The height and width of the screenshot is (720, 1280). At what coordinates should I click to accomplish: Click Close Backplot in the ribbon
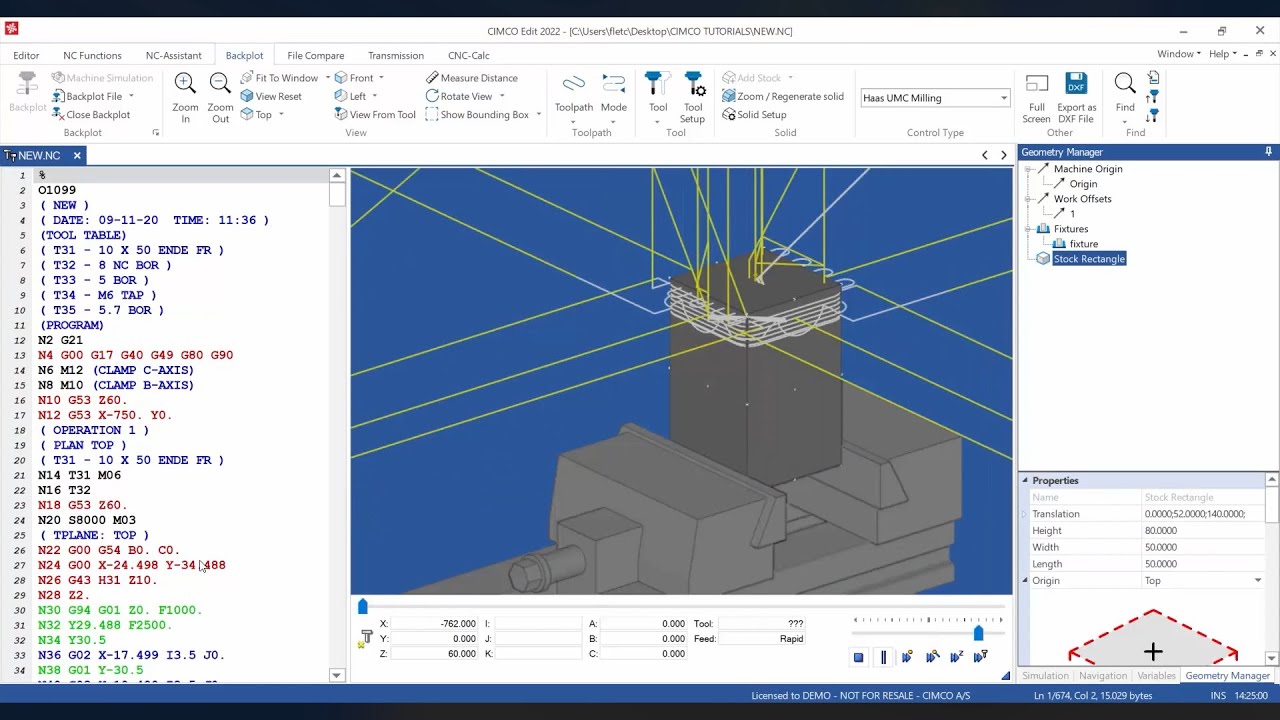point(90,114)
